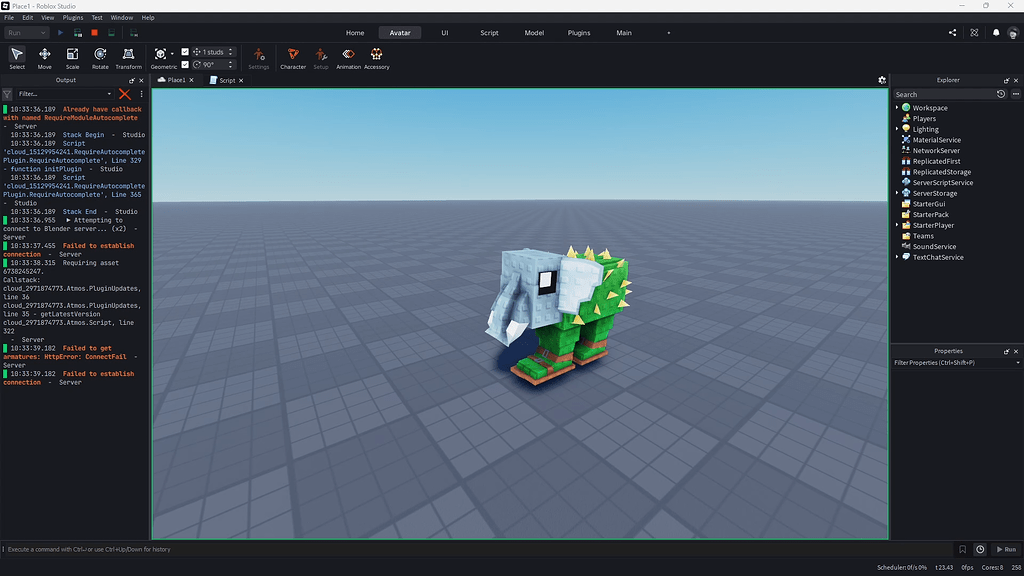Viewport: 1024px width, 576px height.
Task: Expand 'Attempting to connect' output entry
Action: click(68, 221)
